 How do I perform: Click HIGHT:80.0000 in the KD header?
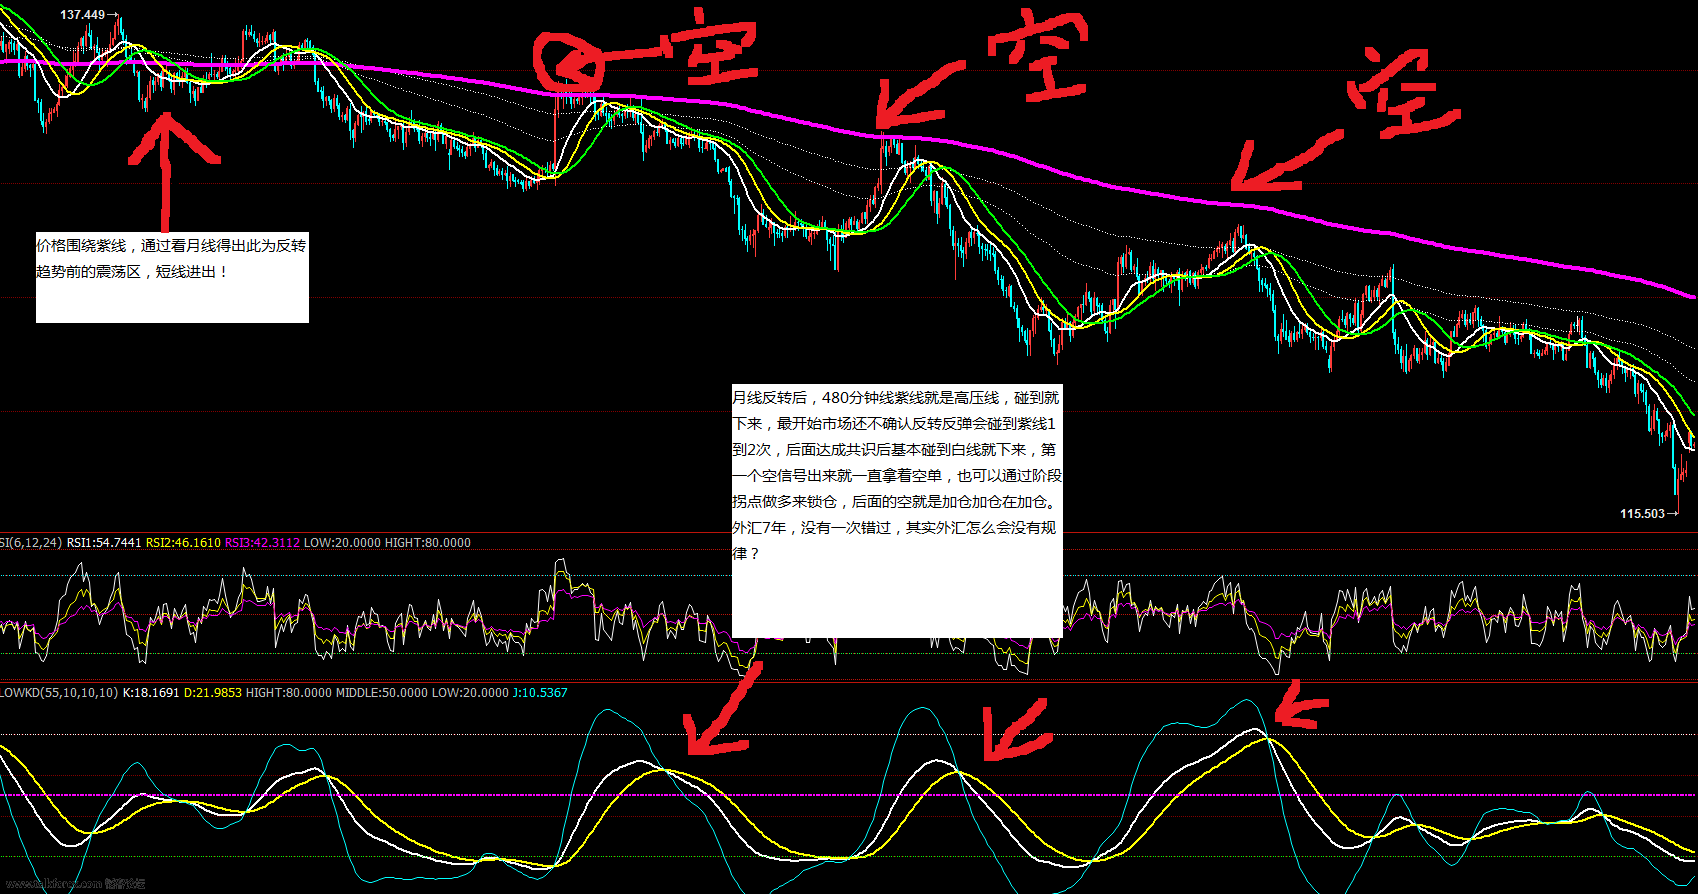pyautogui.click(x=288, y=693)
